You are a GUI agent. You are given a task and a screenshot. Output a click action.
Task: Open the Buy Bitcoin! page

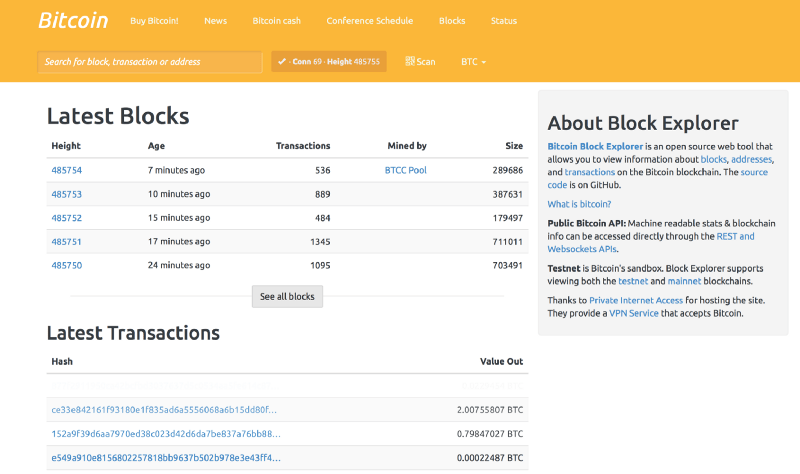(x=154, y=21)
